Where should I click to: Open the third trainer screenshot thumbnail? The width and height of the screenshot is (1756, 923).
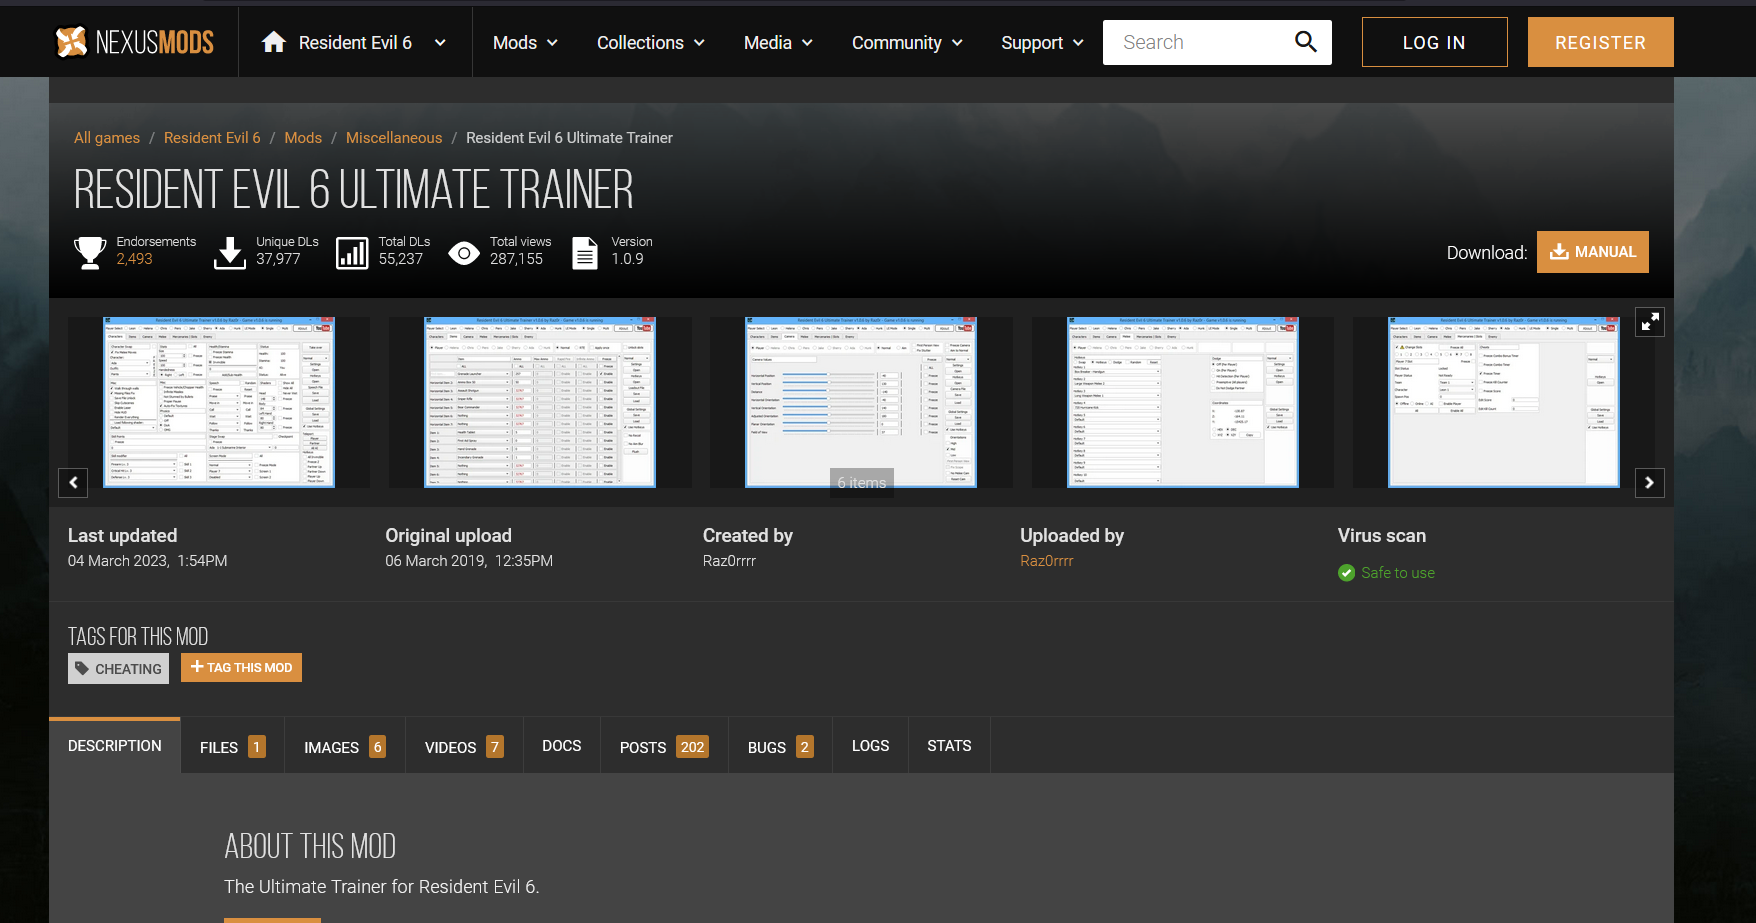point(861,402)
